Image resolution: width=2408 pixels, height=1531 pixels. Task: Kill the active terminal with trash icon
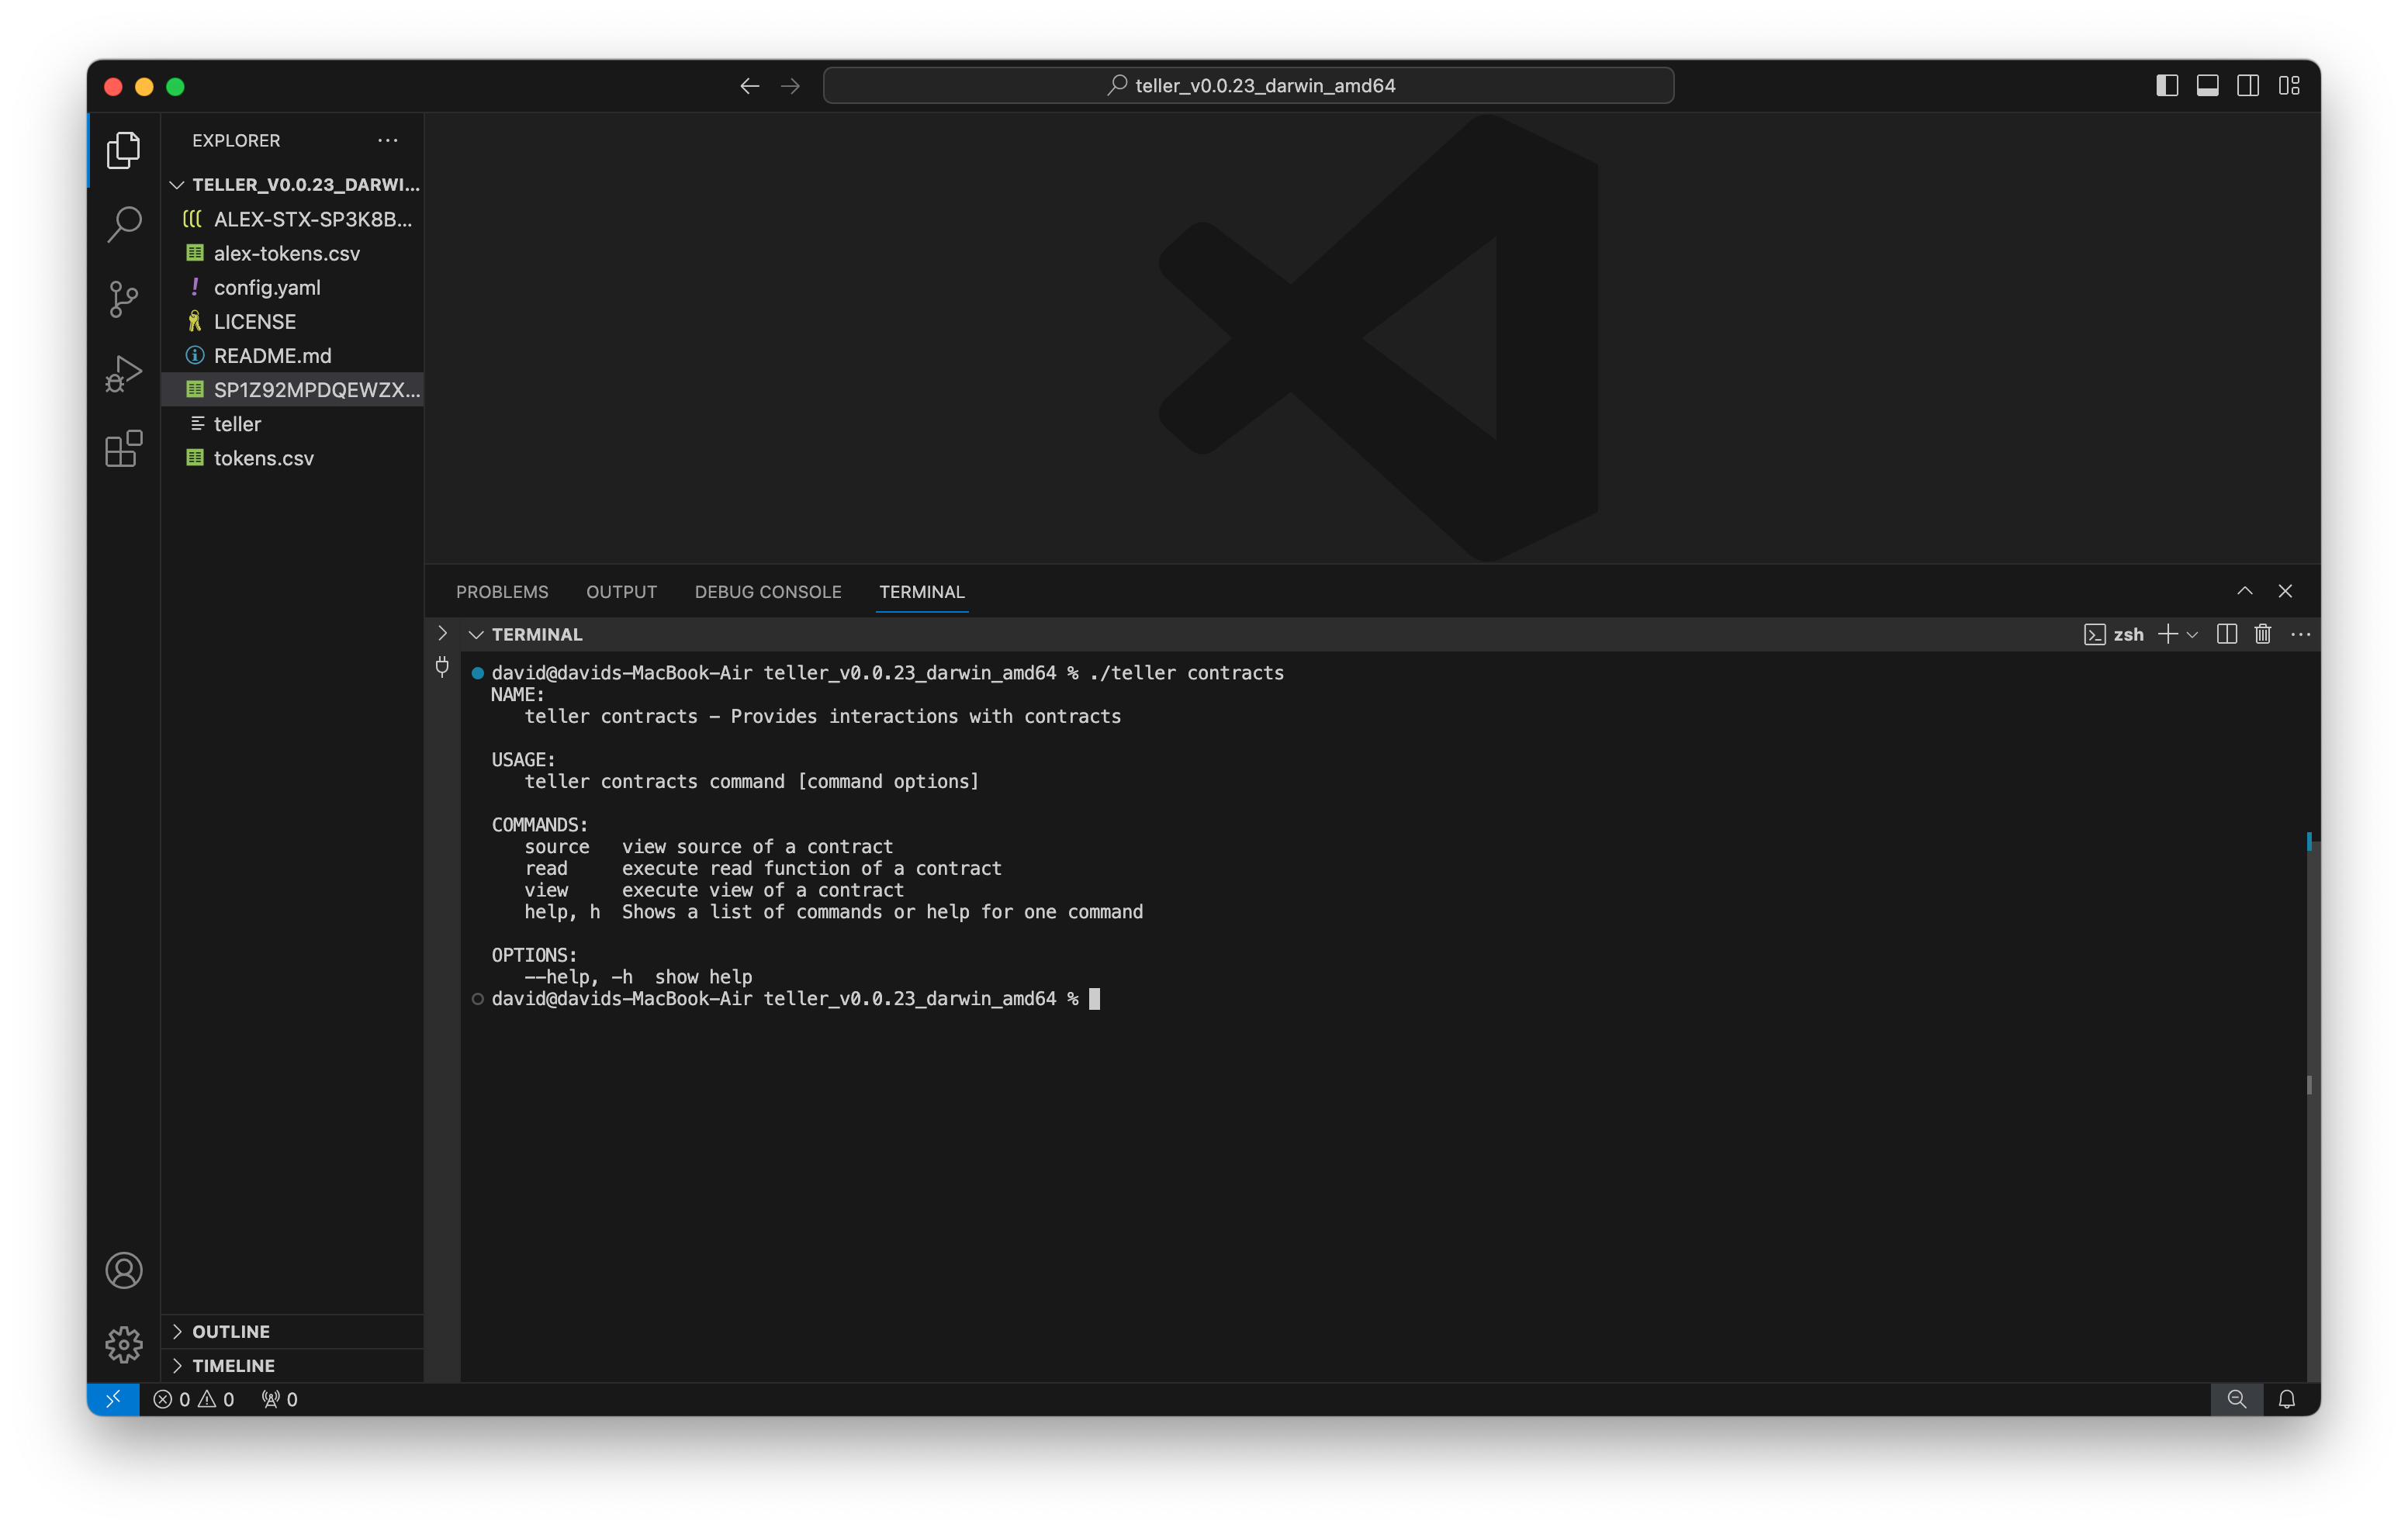(x=2263, y=634)
